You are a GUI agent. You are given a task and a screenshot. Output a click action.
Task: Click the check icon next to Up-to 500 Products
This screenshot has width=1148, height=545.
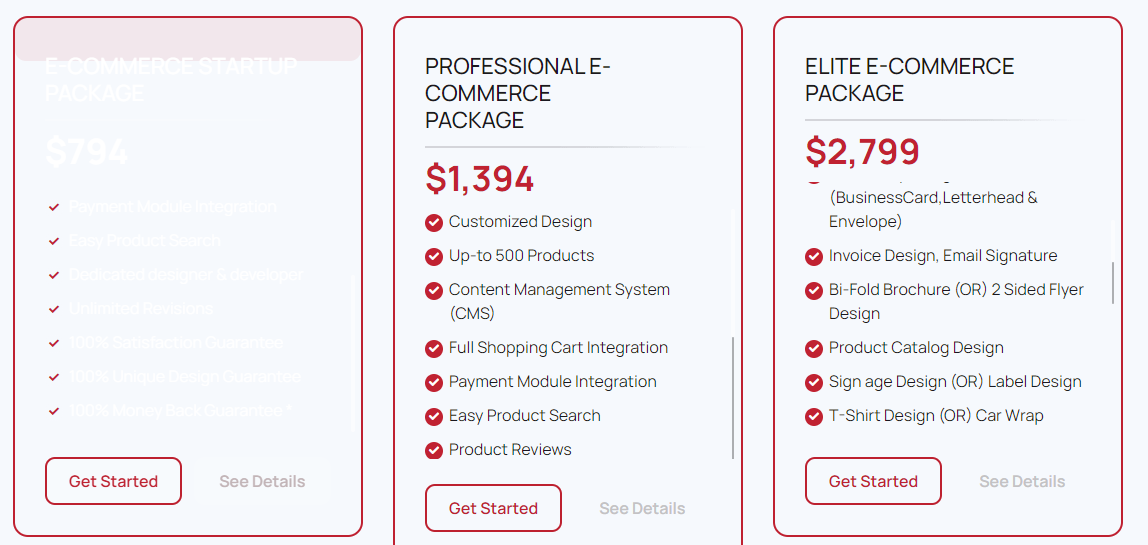point(433,256)
